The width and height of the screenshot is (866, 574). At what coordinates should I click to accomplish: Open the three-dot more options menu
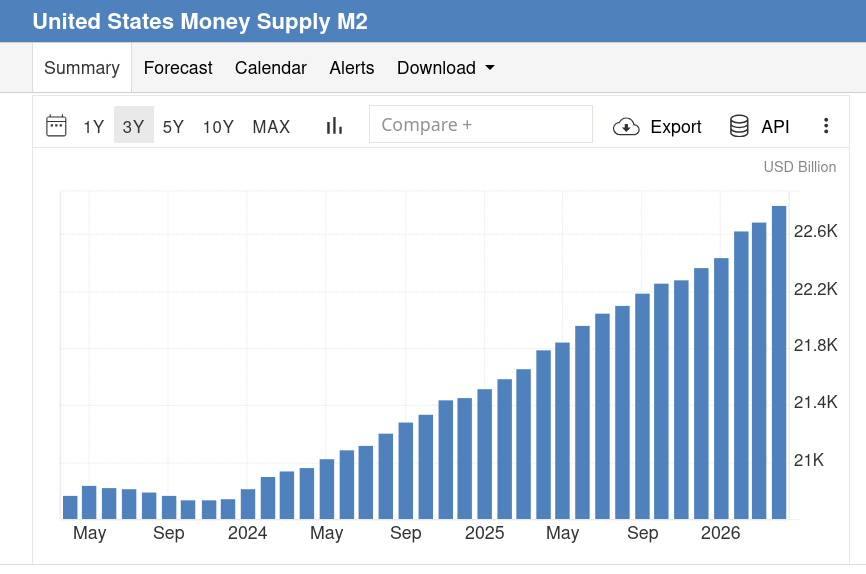pyautogui.click(x=826, y=125)
